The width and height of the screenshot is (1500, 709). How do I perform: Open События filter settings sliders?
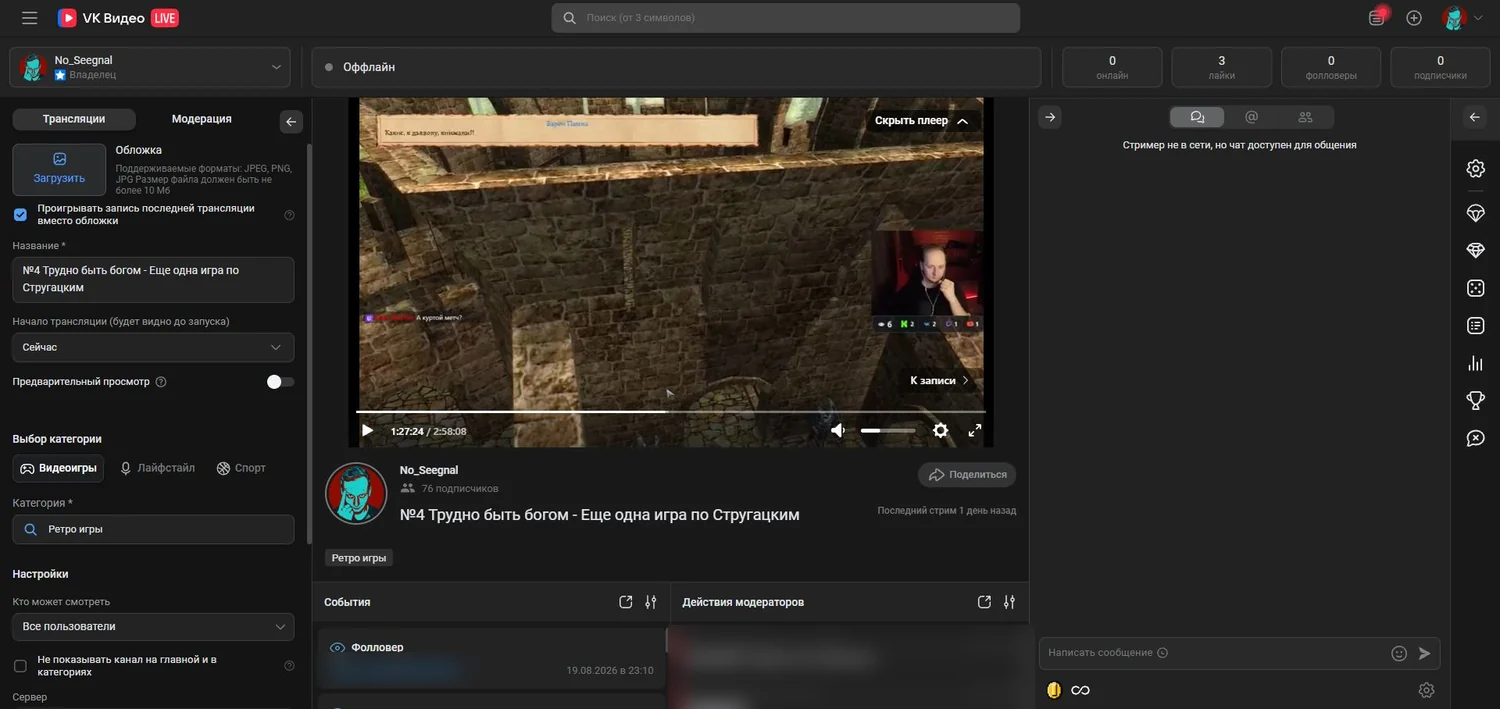coord(651,602)
